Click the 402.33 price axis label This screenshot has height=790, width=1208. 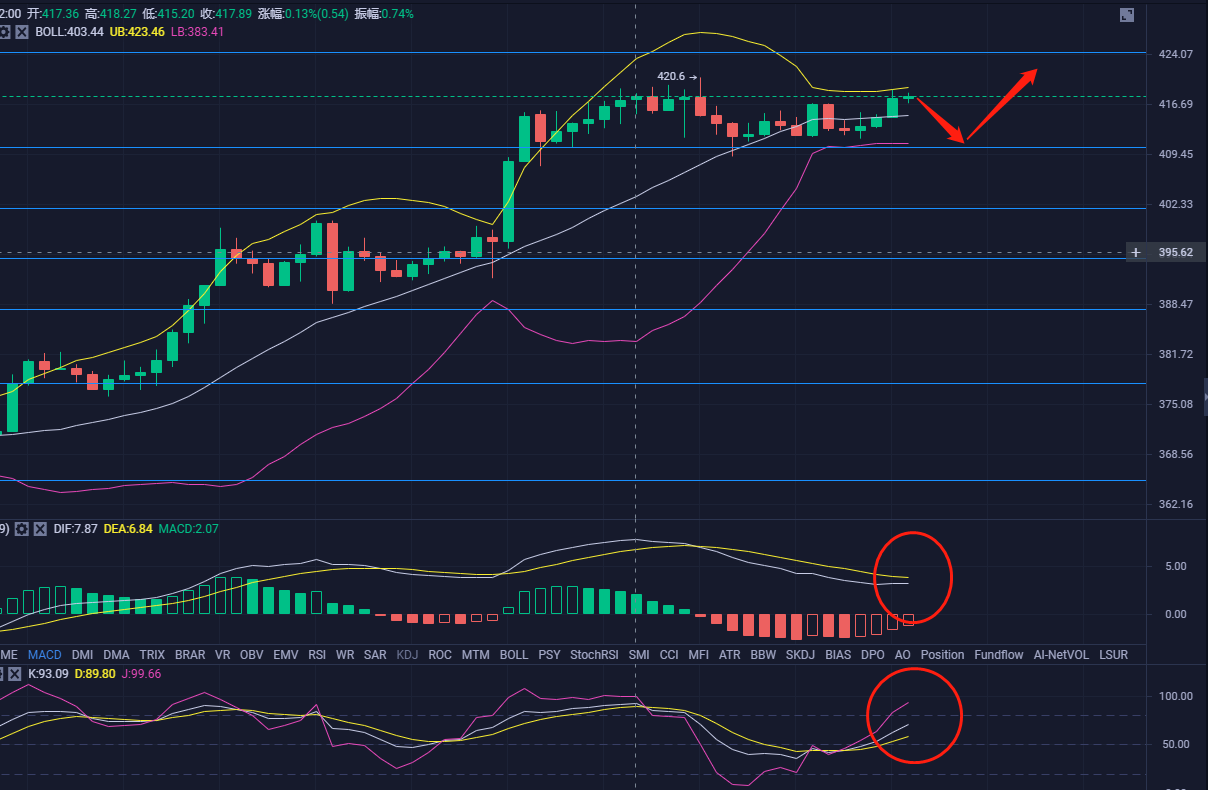tap(1175, 204)
